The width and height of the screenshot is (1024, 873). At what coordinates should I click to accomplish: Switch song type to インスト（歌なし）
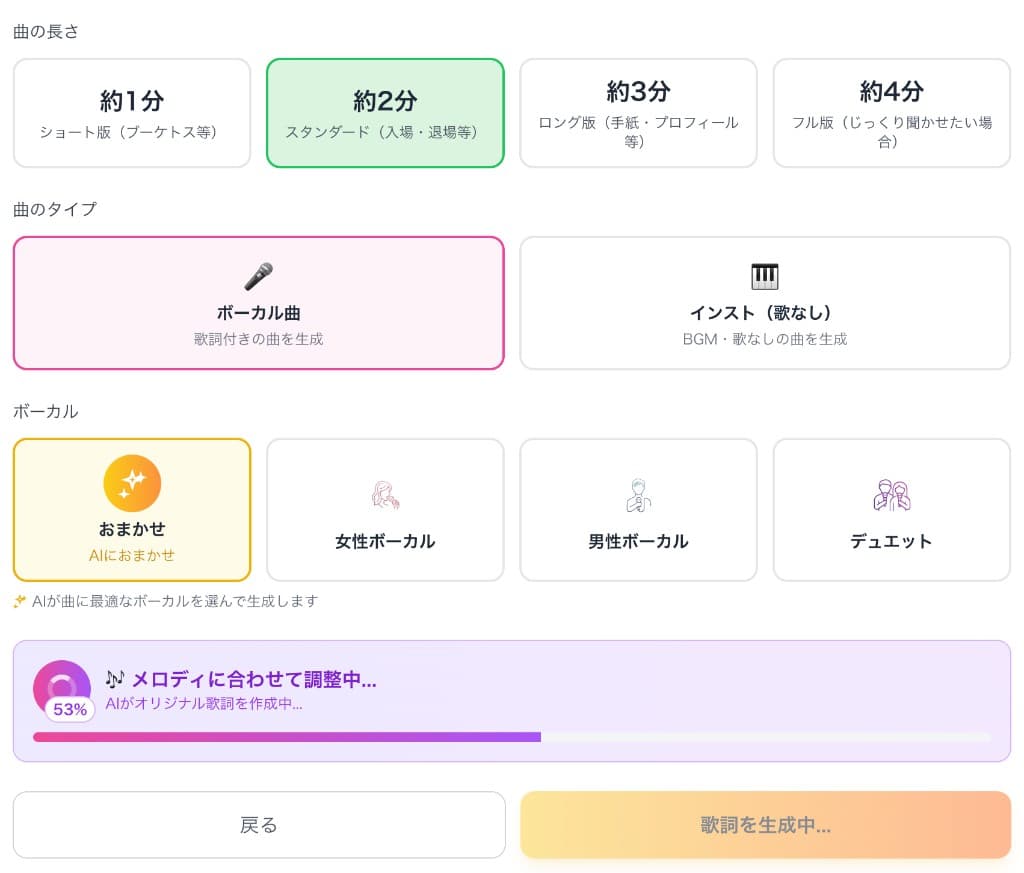(765, 302)
